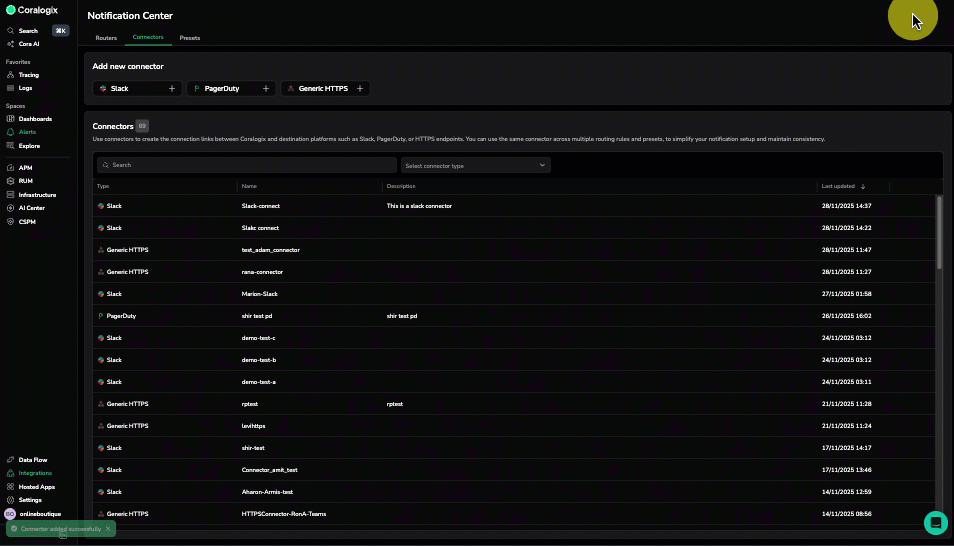Open the chat support widget
Screen dimensions: 954x546
pos(935,522)
